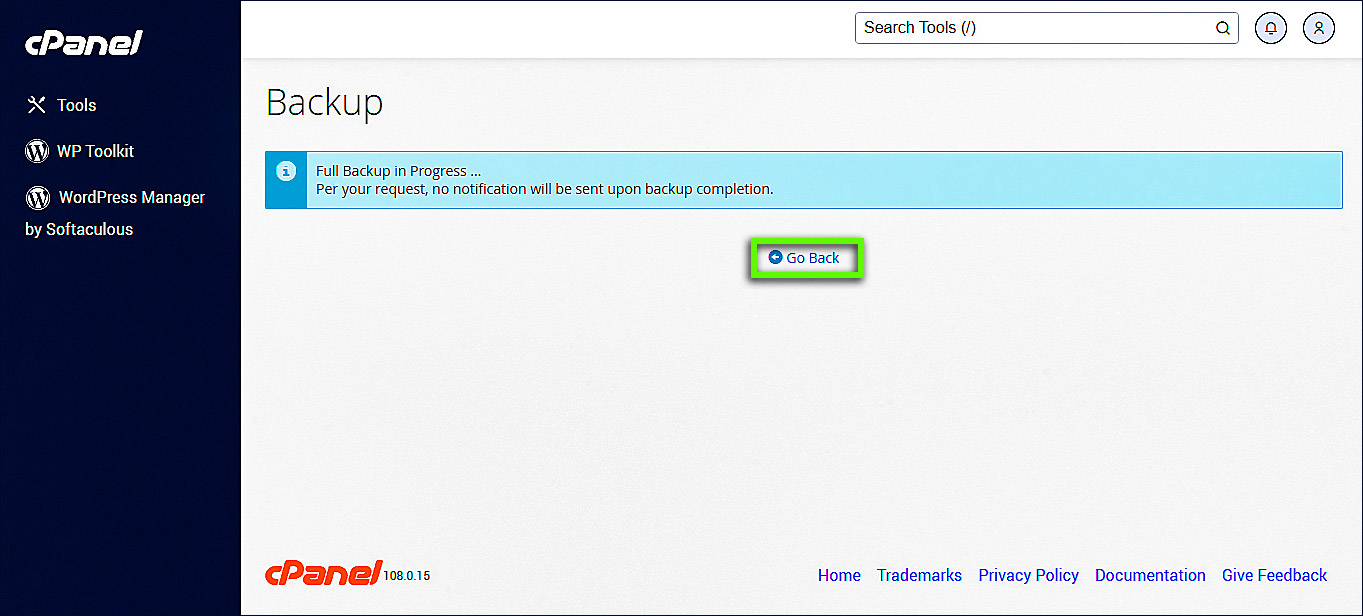Open the notifications bell

tap(1271, 28)
